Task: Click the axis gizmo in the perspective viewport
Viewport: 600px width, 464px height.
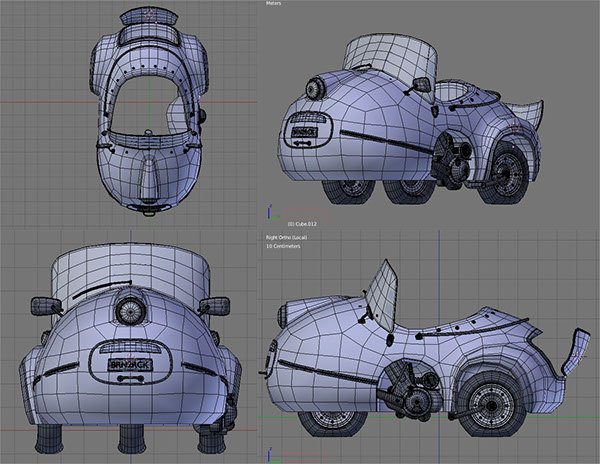Action: (x=269, y=212)
